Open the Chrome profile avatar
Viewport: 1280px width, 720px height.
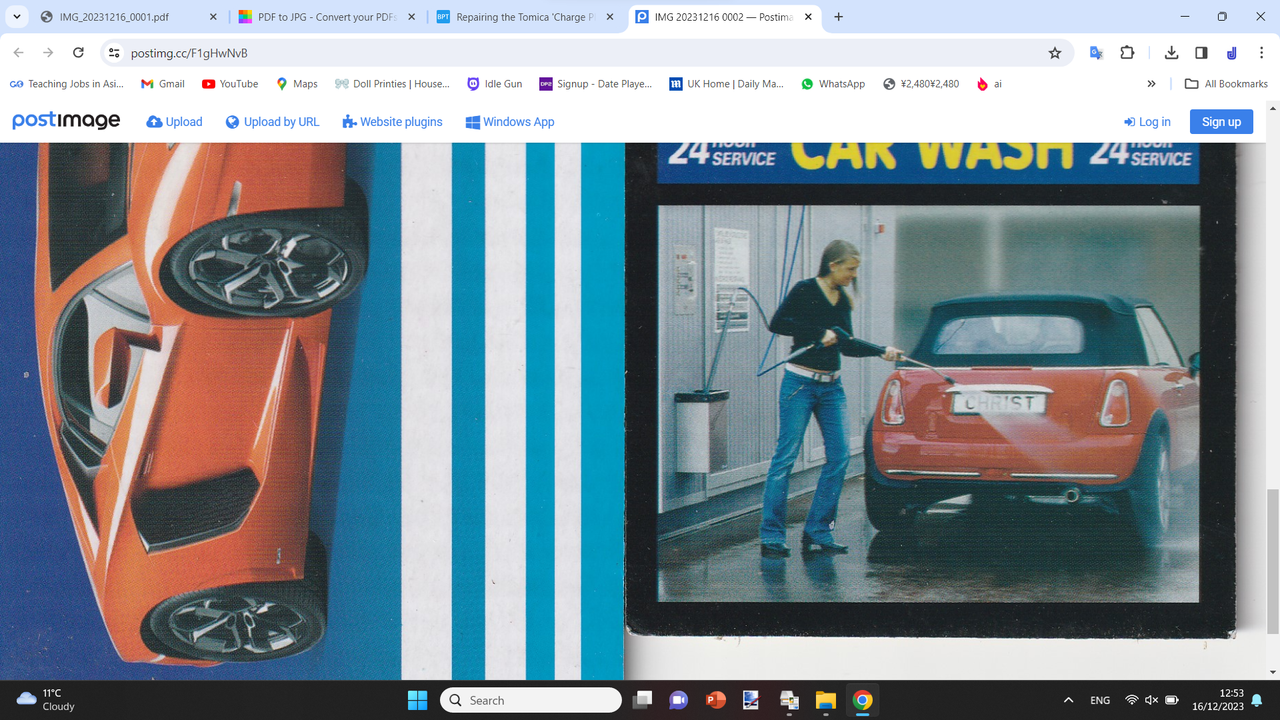[1231, 53]
